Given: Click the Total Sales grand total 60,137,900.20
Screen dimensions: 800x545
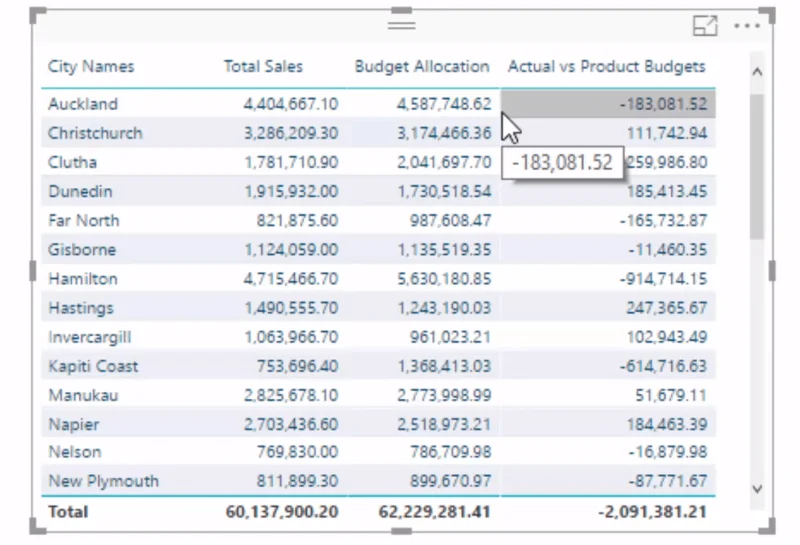Looking at the screenshot, I should pyautogui.click(x=282, y=511).
